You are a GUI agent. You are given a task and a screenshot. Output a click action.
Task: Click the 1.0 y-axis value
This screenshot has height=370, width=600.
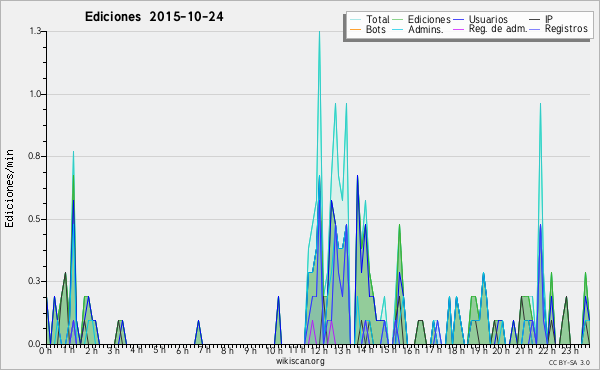pyautogui.click(x=35, y=94)
